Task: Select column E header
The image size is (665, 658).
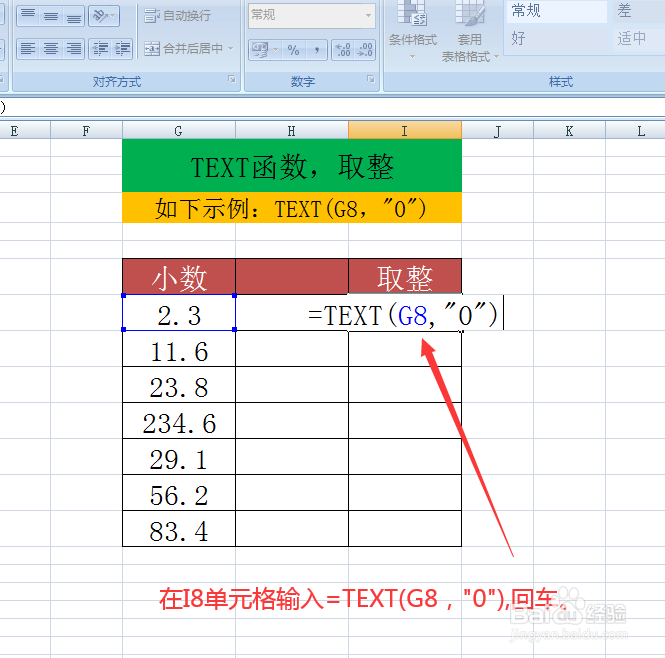Action: [25, 131]
